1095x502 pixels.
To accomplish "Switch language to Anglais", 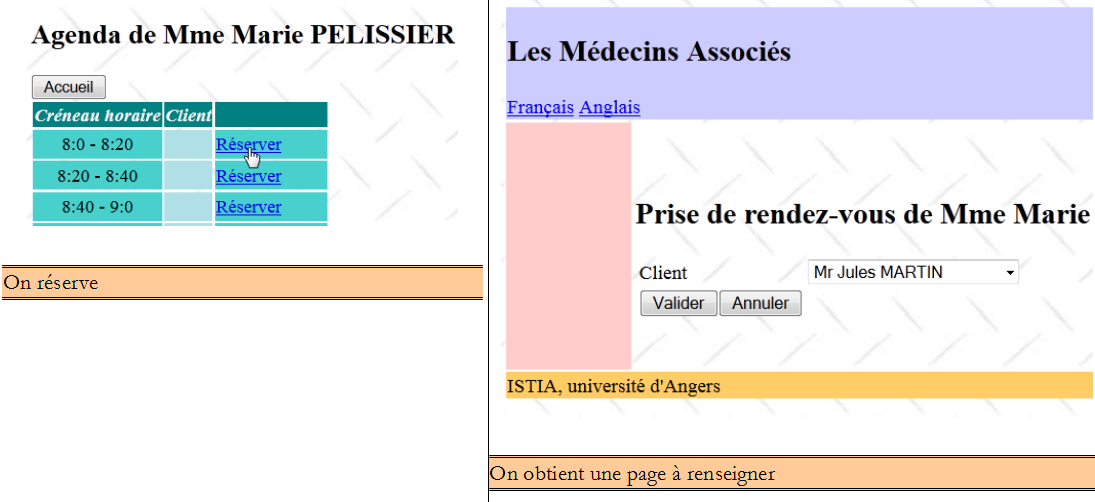I will [609, 107].
